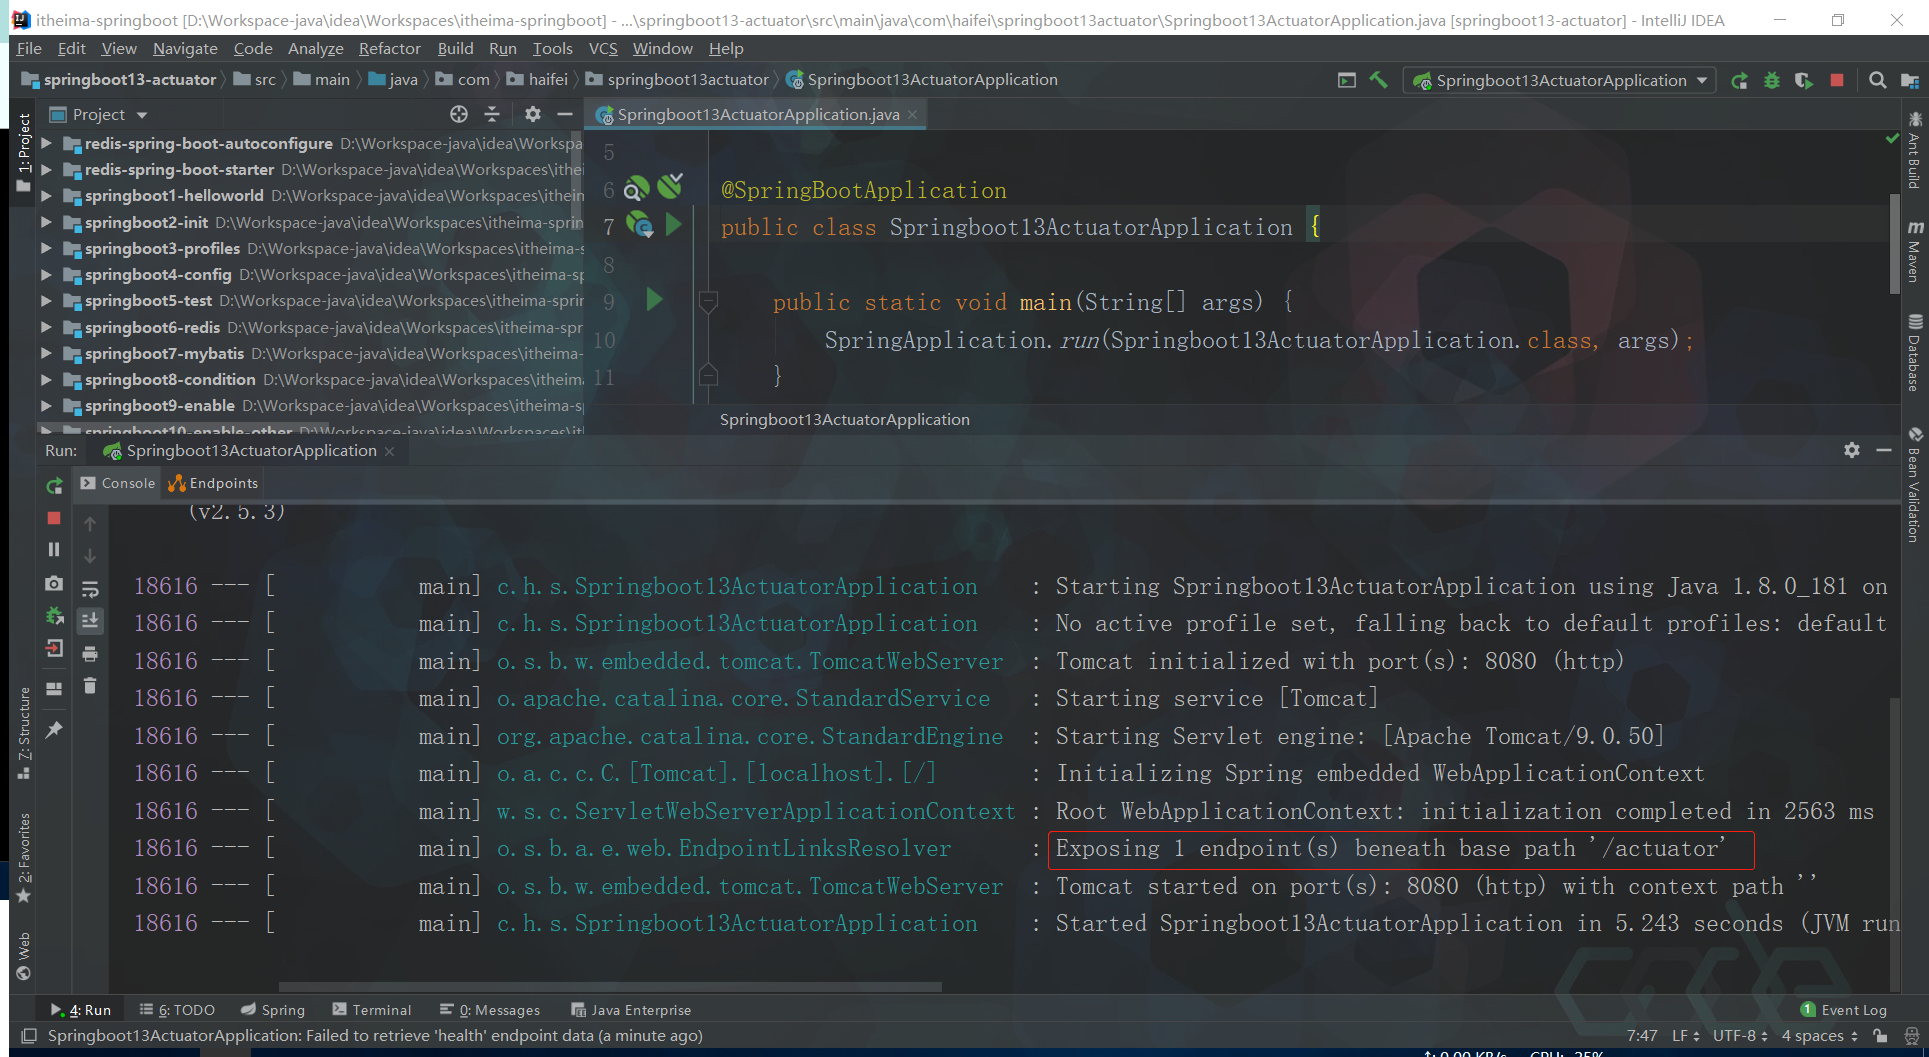Toggle the Maven tool window stripe button
This screenshot has height=1057, width=1929.
click(1914, 251)
